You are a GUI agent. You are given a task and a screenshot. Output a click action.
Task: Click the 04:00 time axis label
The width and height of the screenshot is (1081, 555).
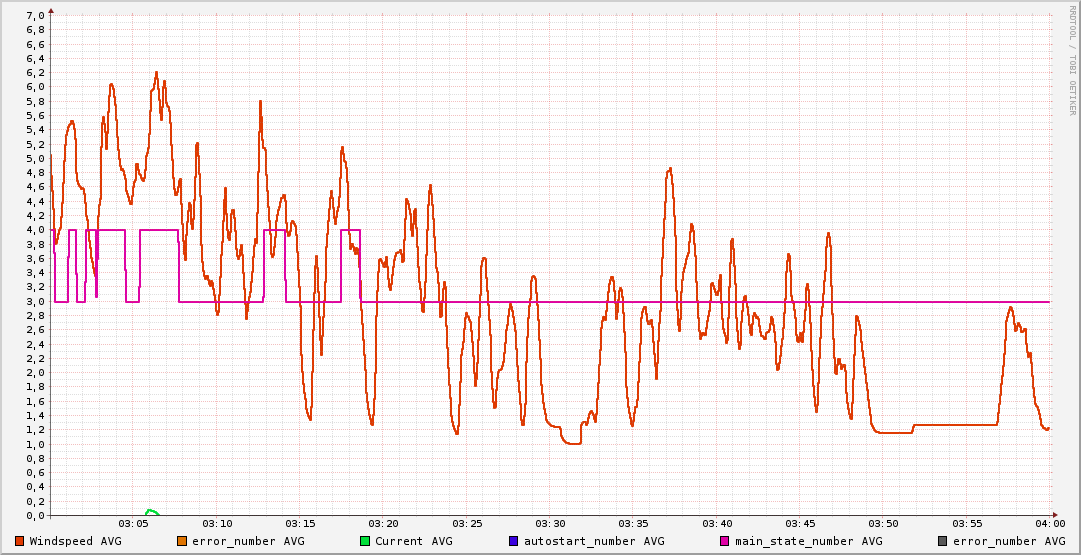pyautogui.click(x=1049, y=524)
